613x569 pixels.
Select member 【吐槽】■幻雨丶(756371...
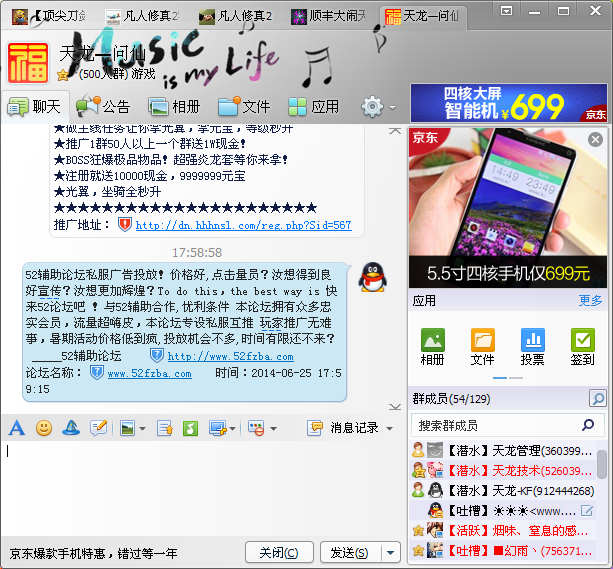tap(503, 551)
